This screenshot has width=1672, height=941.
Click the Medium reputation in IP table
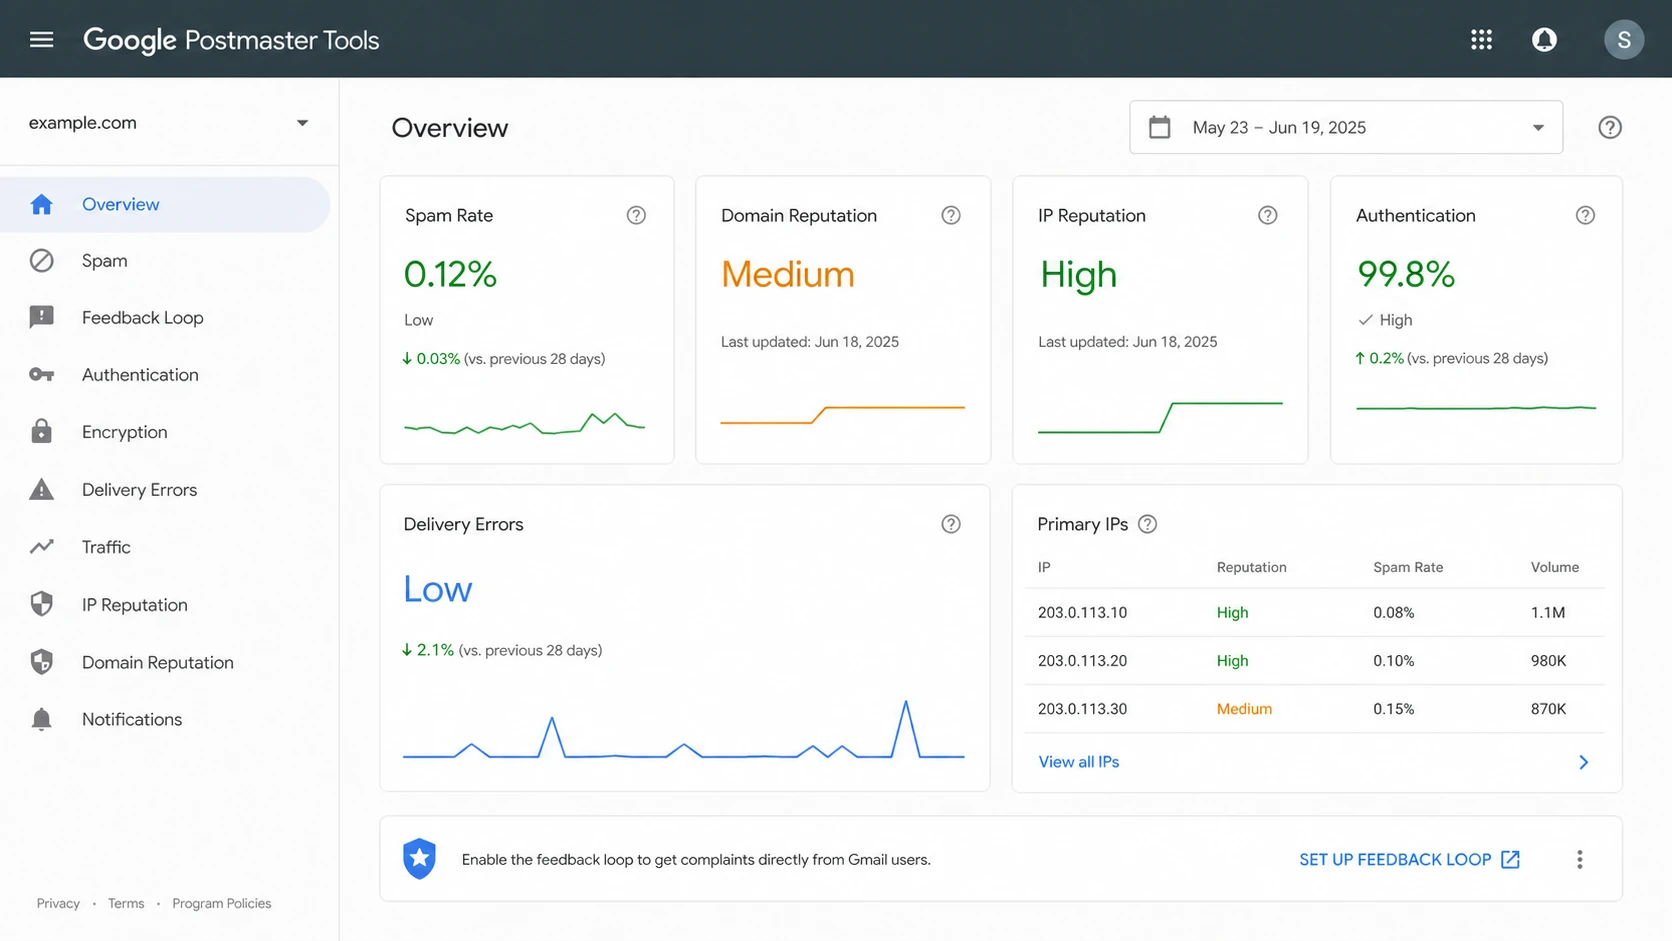[1244, 709]
